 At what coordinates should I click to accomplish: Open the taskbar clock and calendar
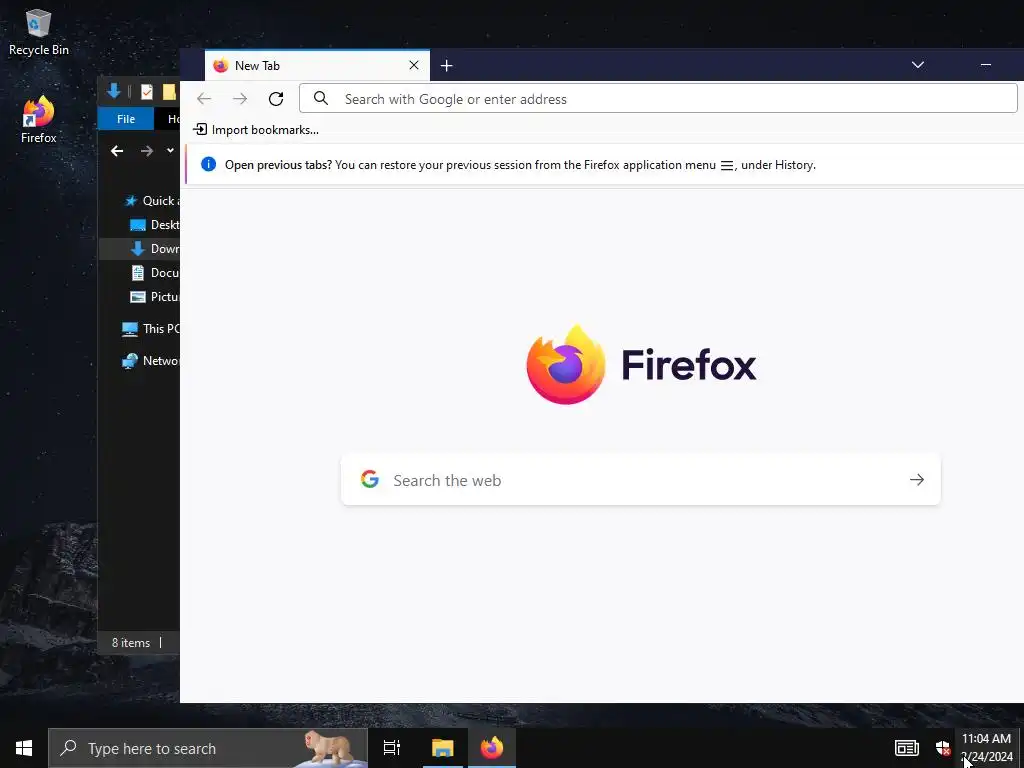(987, 748)
